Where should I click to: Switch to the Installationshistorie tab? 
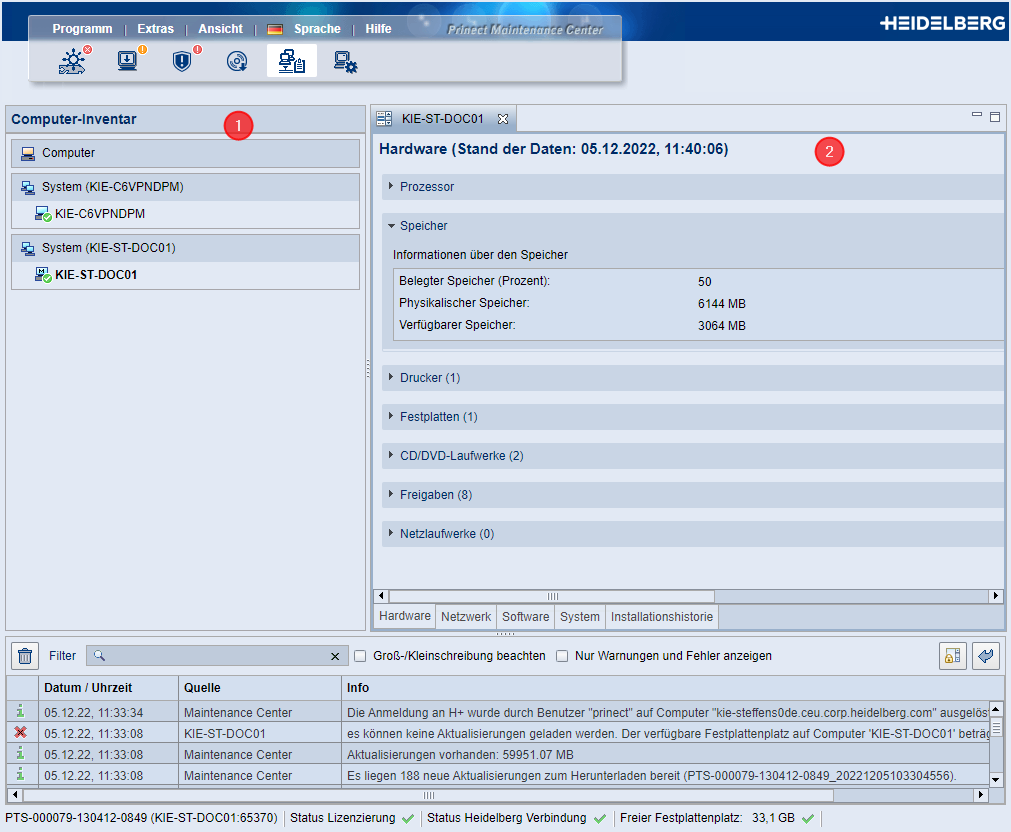pos(662,617)
